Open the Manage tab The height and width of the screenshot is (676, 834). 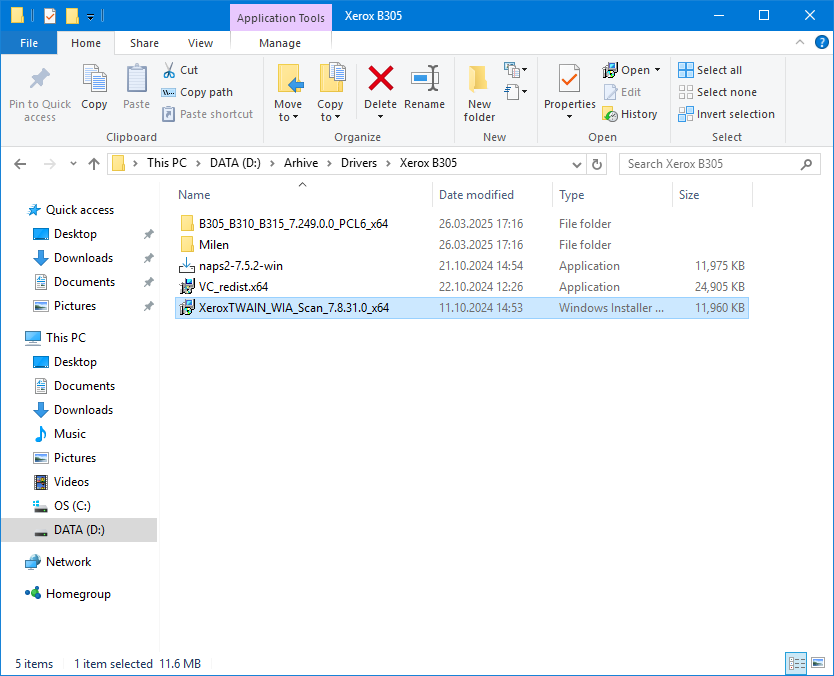tap(280, 43)
